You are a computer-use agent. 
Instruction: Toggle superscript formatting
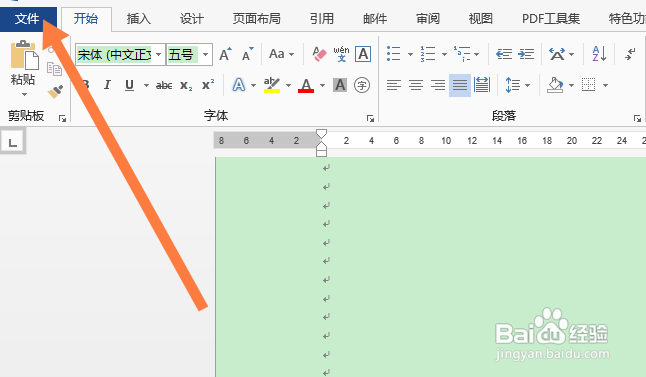coord(208,85)
